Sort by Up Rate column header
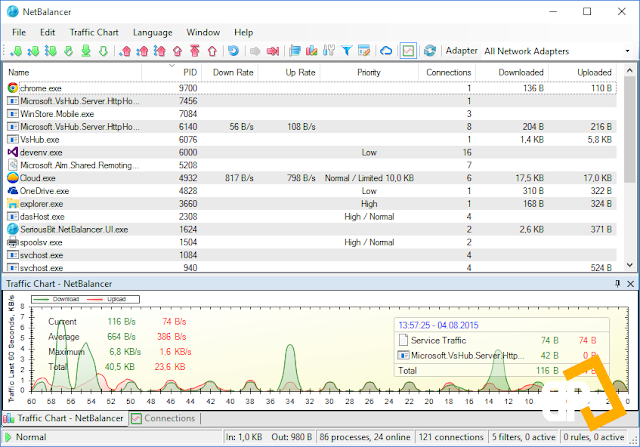Screen dimensions: 640x447 tap(289, 73)
